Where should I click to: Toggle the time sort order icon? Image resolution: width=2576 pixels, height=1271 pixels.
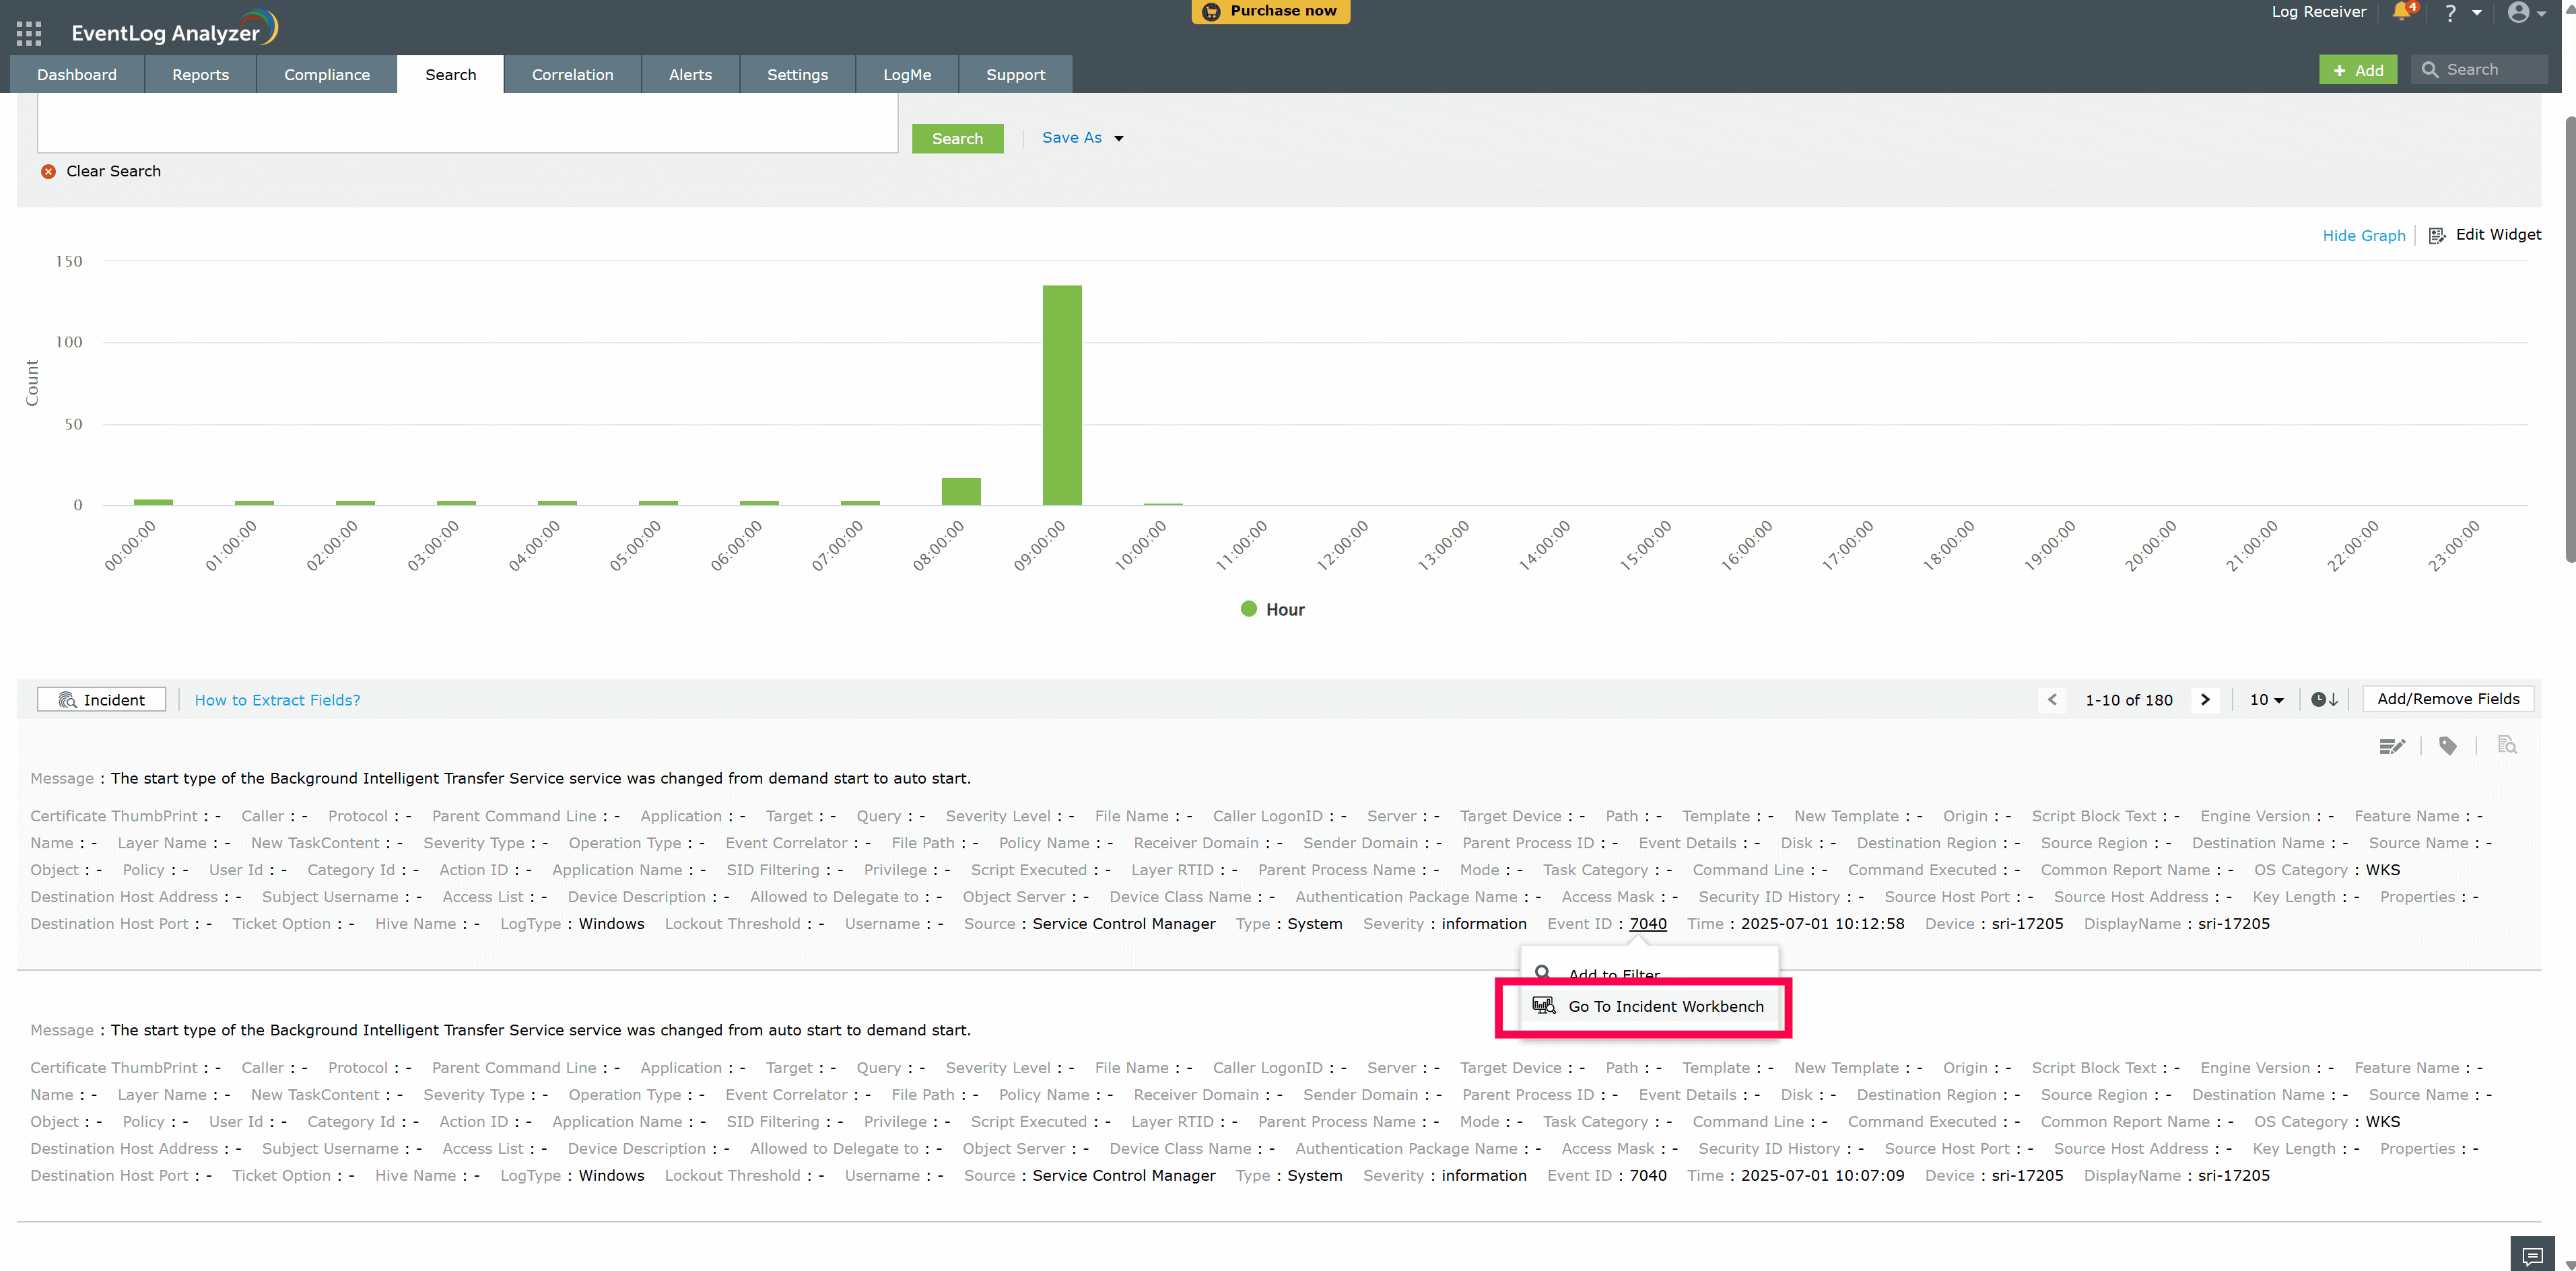(2324, 699)
